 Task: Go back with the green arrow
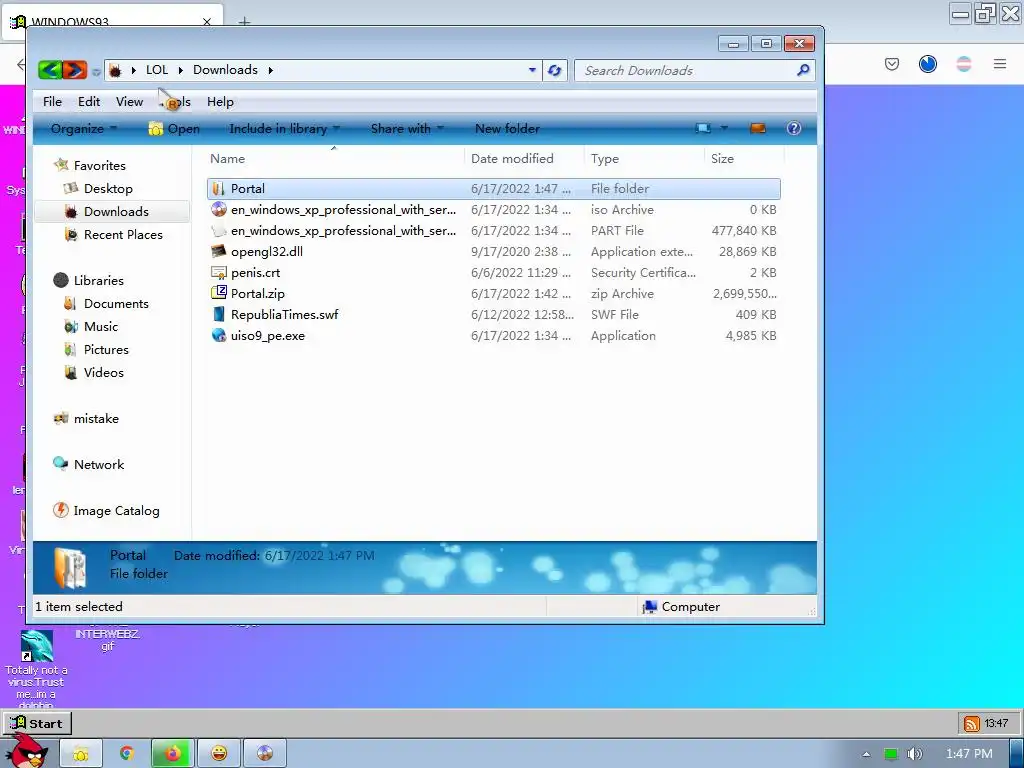(x=50, y=70)
